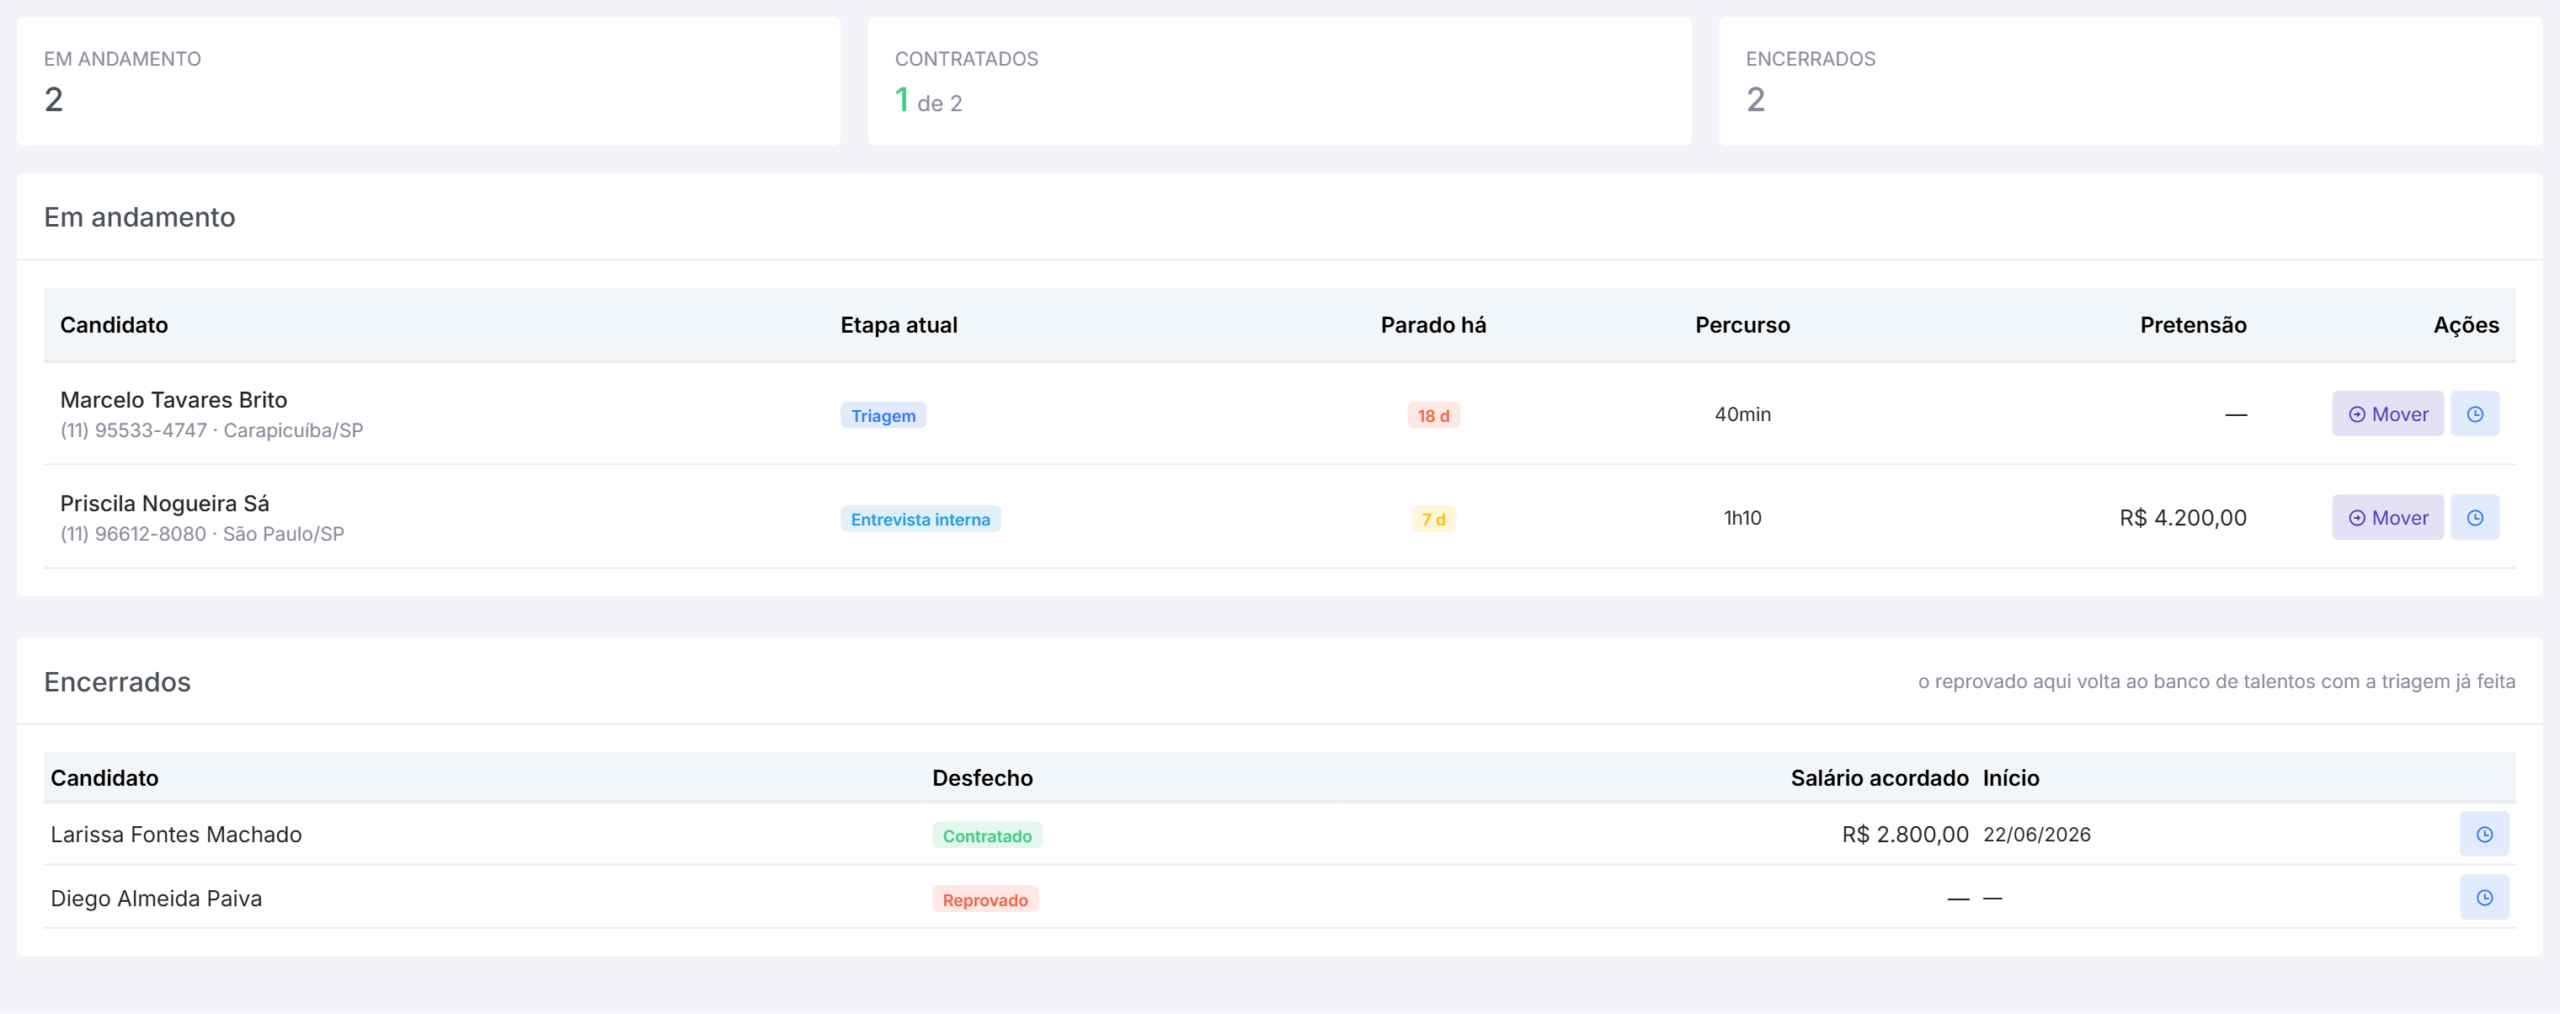Click Mover button for Marcelo Tavares Brito

pyautogui.click(x=2388, y=414)
